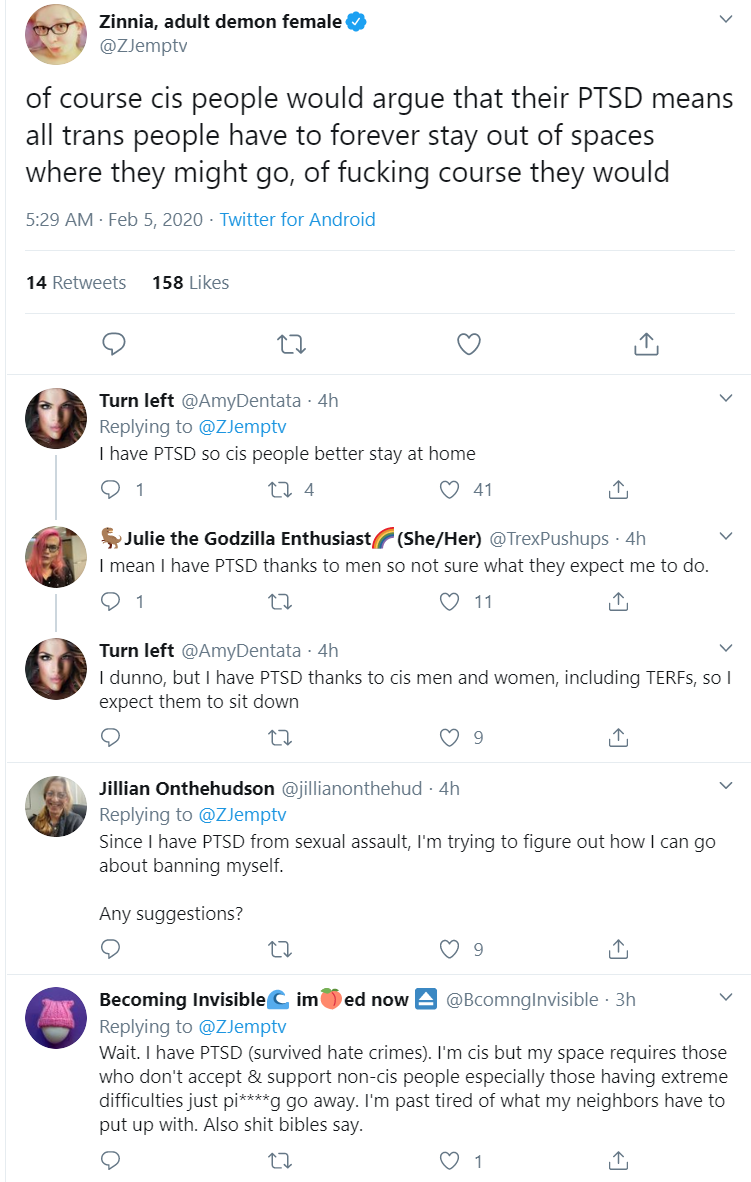Open Becoming Invisible's pink hat avatar
The image size is (751, 1182).
(x=57, y=1018)
